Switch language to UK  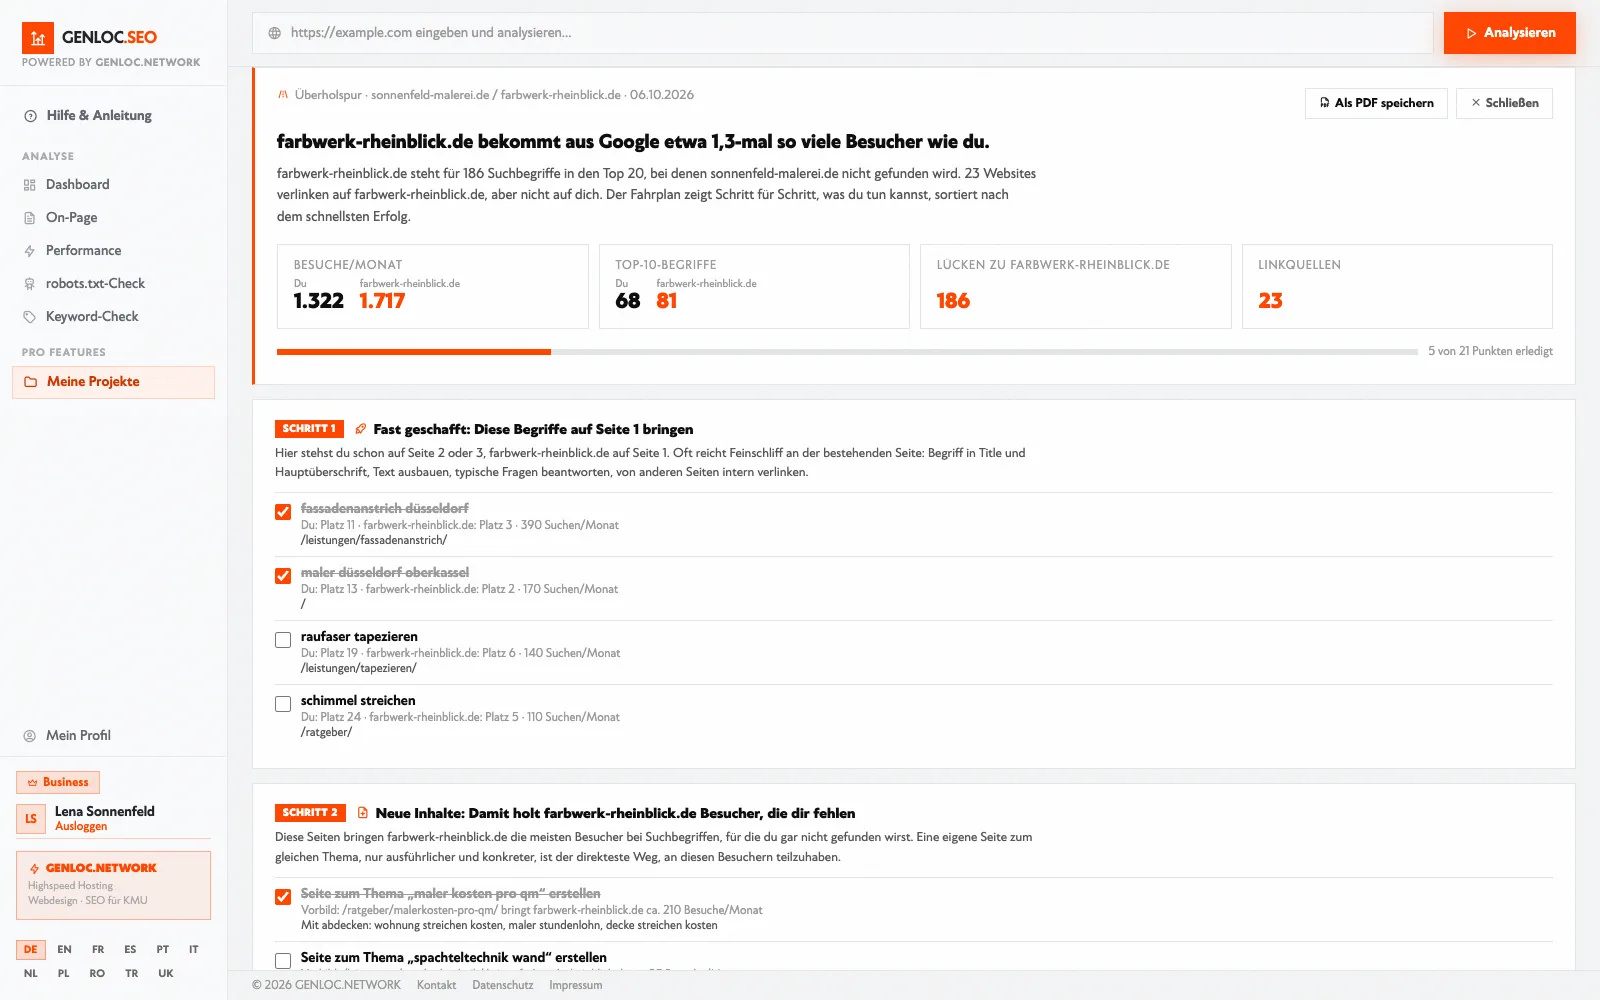[166, 974]
